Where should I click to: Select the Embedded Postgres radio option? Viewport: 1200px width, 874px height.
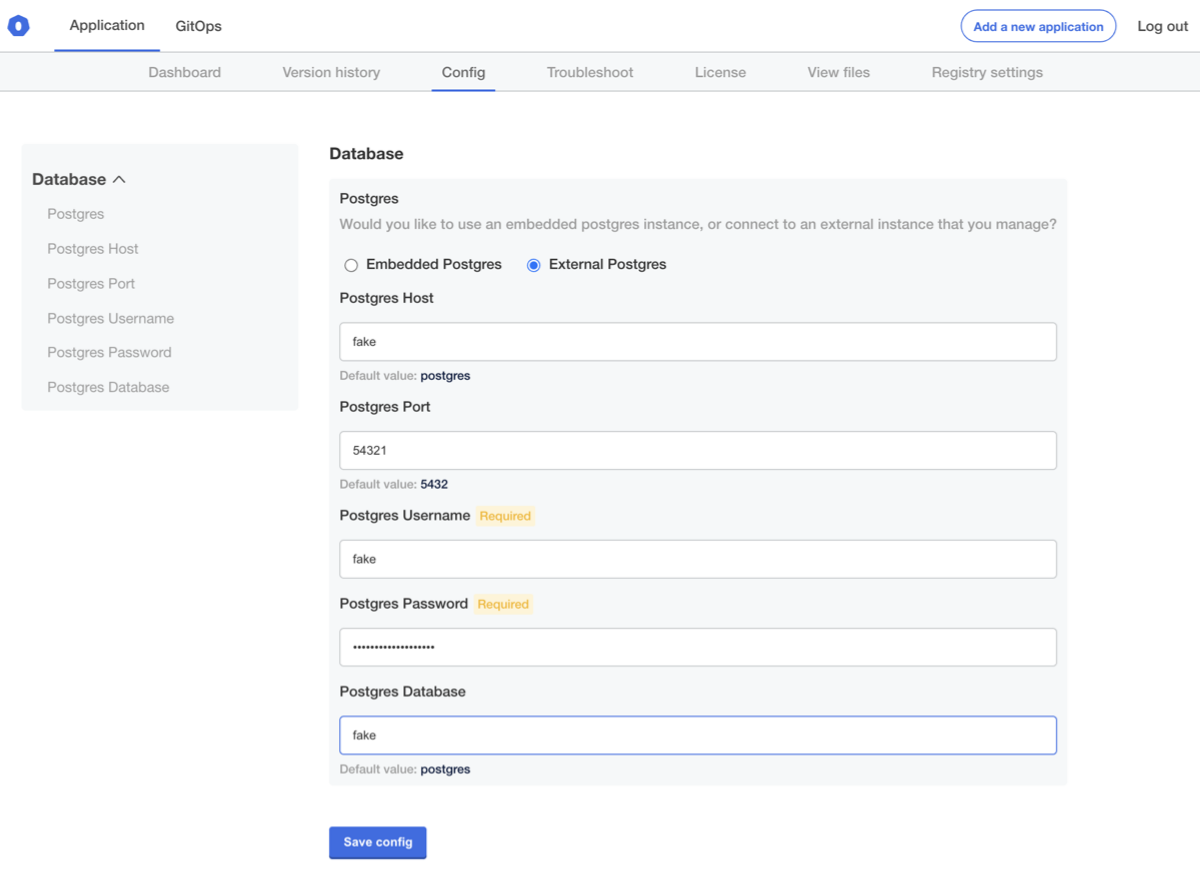(351, 265)
